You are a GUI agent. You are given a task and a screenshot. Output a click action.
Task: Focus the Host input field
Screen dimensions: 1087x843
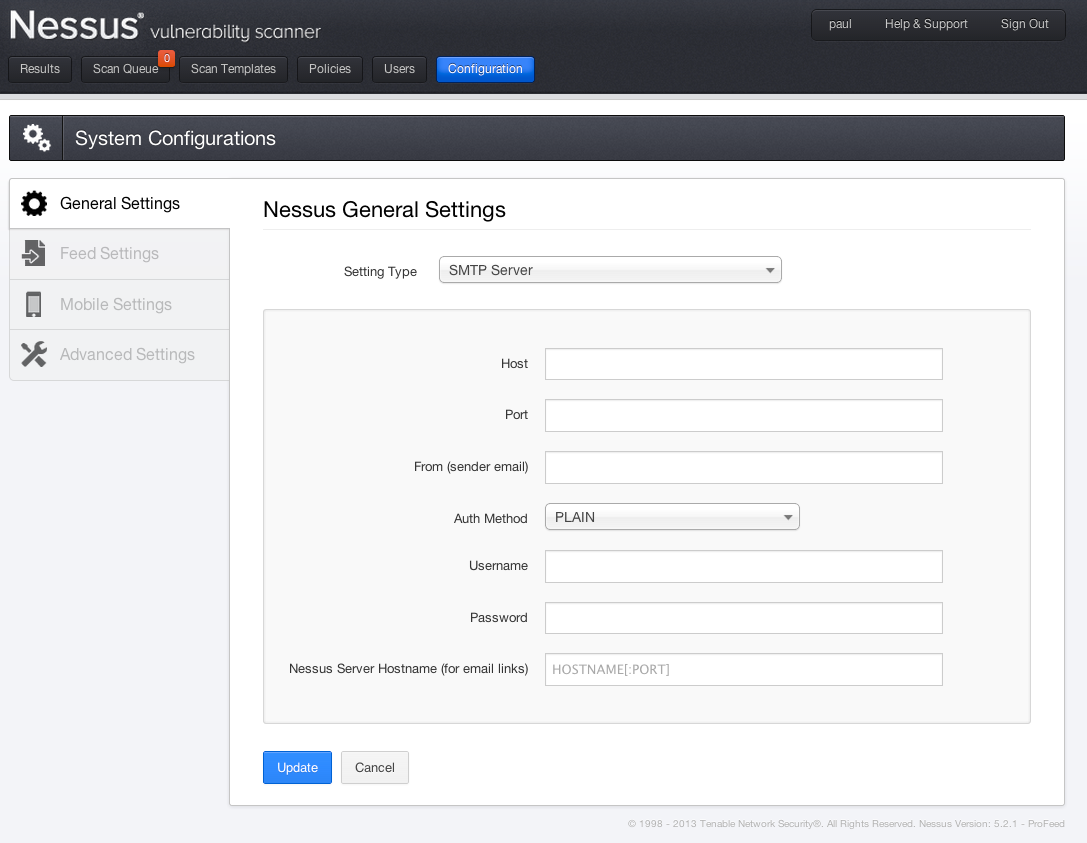[743, 364]
